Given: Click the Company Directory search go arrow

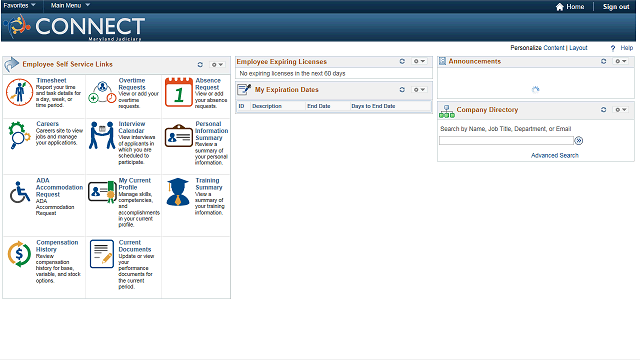Looking at the screenshot, I should (x=579, y=141).
